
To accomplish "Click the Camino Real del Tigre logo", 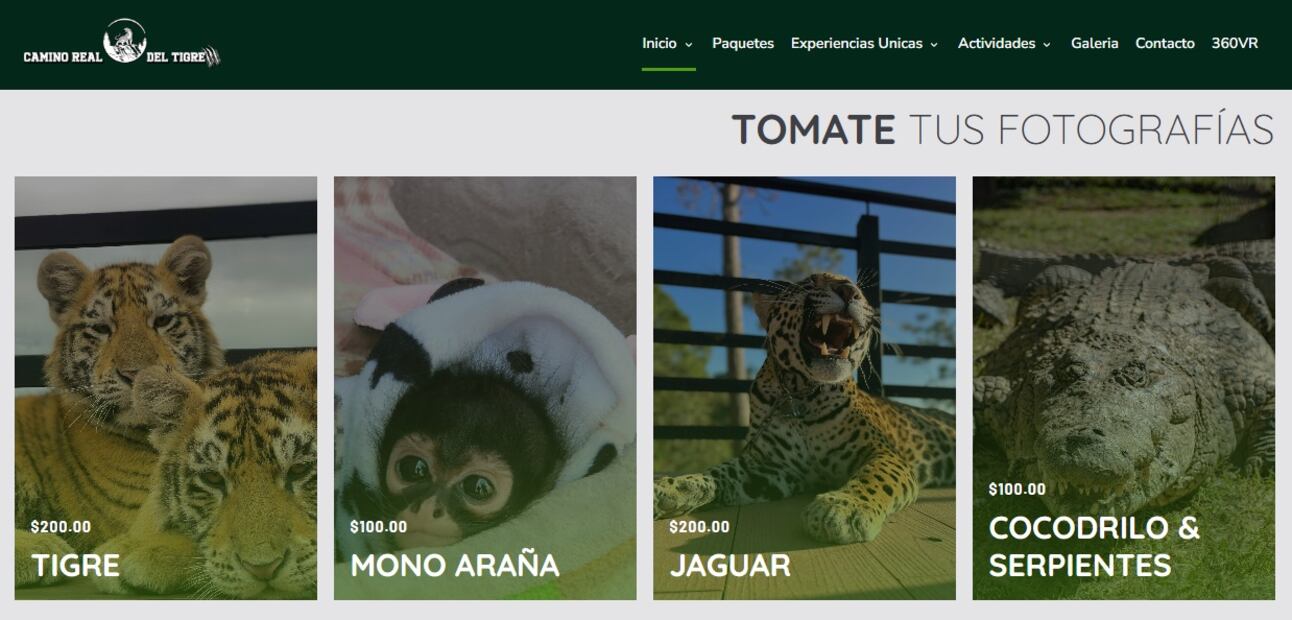I will [x=122, y=43].
